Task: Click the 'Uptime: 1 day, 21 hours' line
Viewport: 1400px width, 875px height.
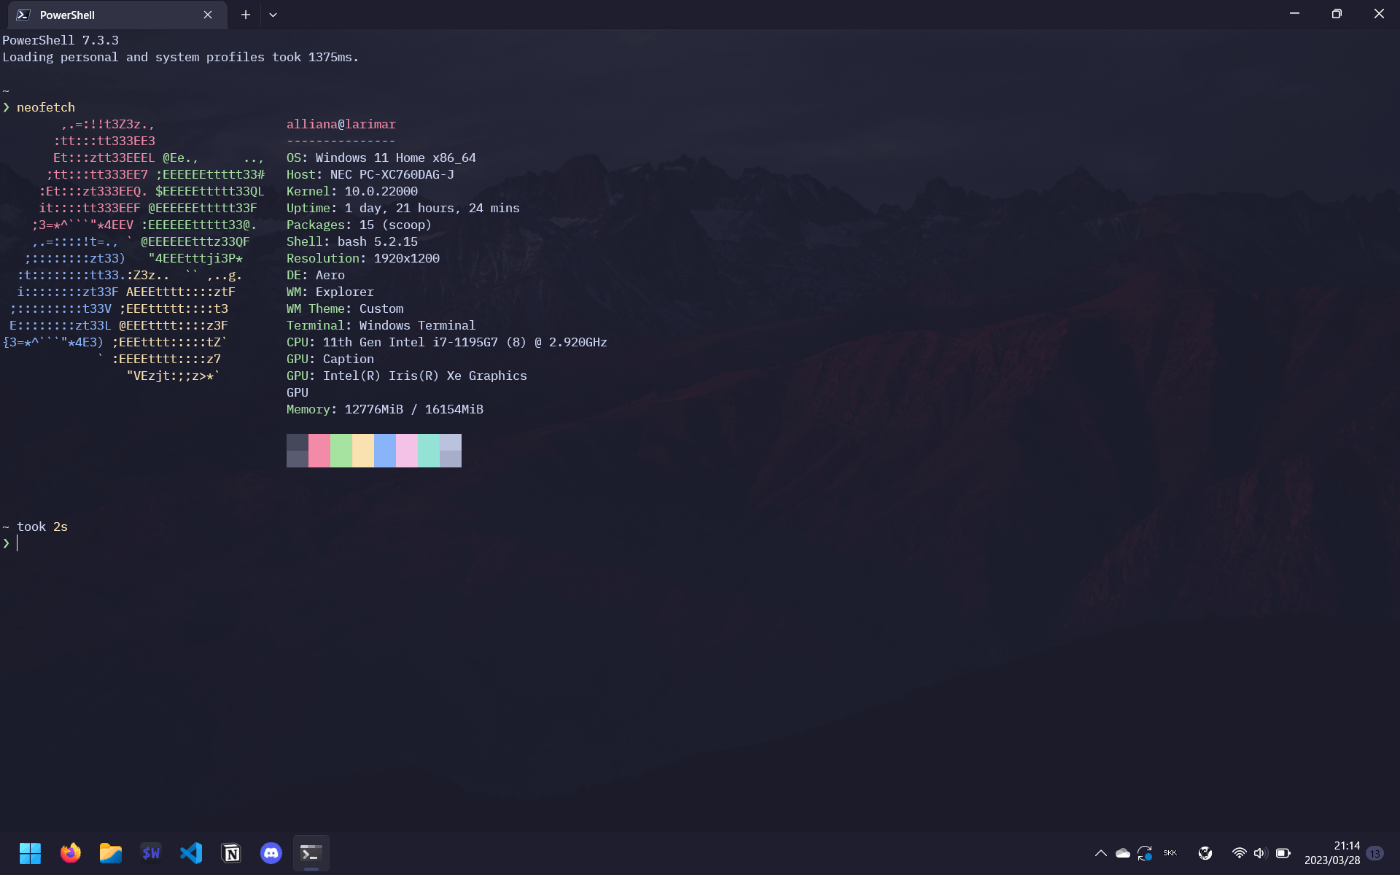Action: (x=403, y=209)
